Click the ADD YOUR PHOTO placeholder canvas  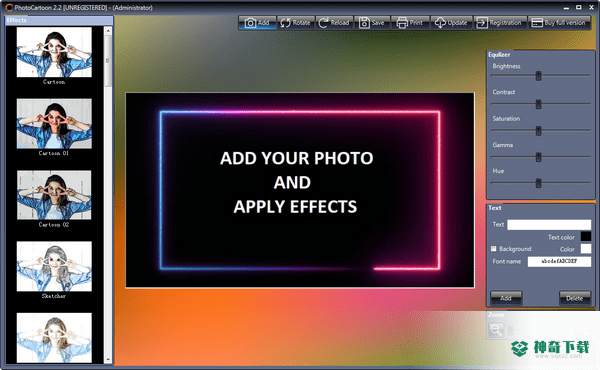click(x=300, y=190)
